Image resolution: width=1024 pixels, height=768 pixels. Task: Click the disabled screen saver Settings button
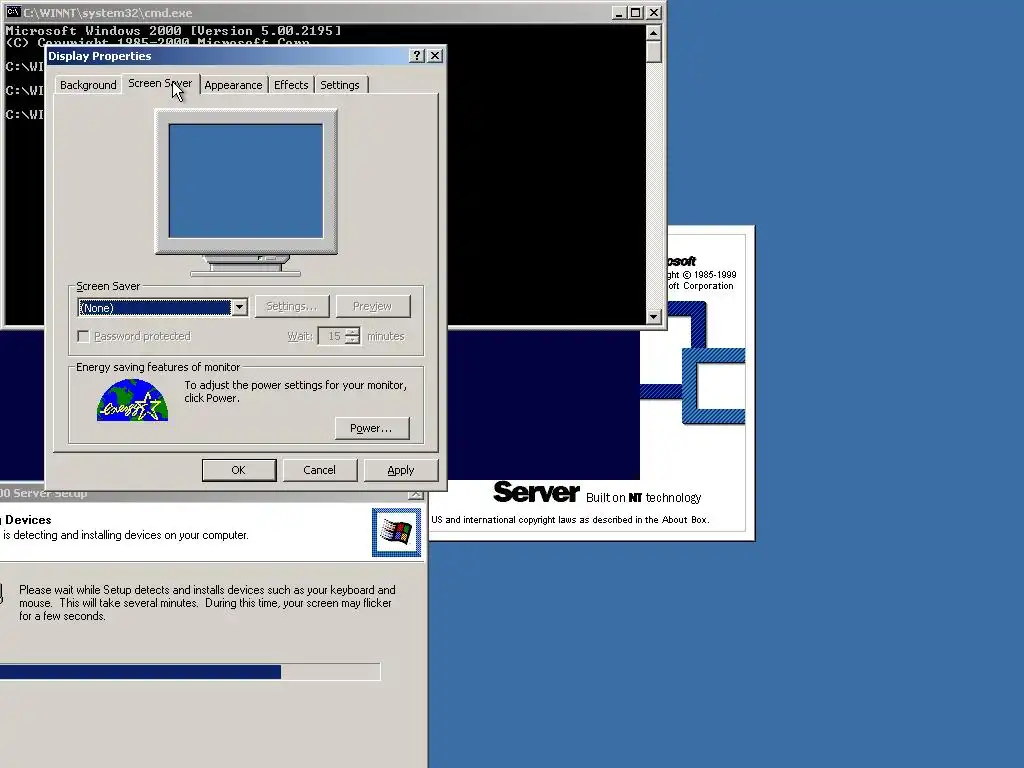point(292,306)
